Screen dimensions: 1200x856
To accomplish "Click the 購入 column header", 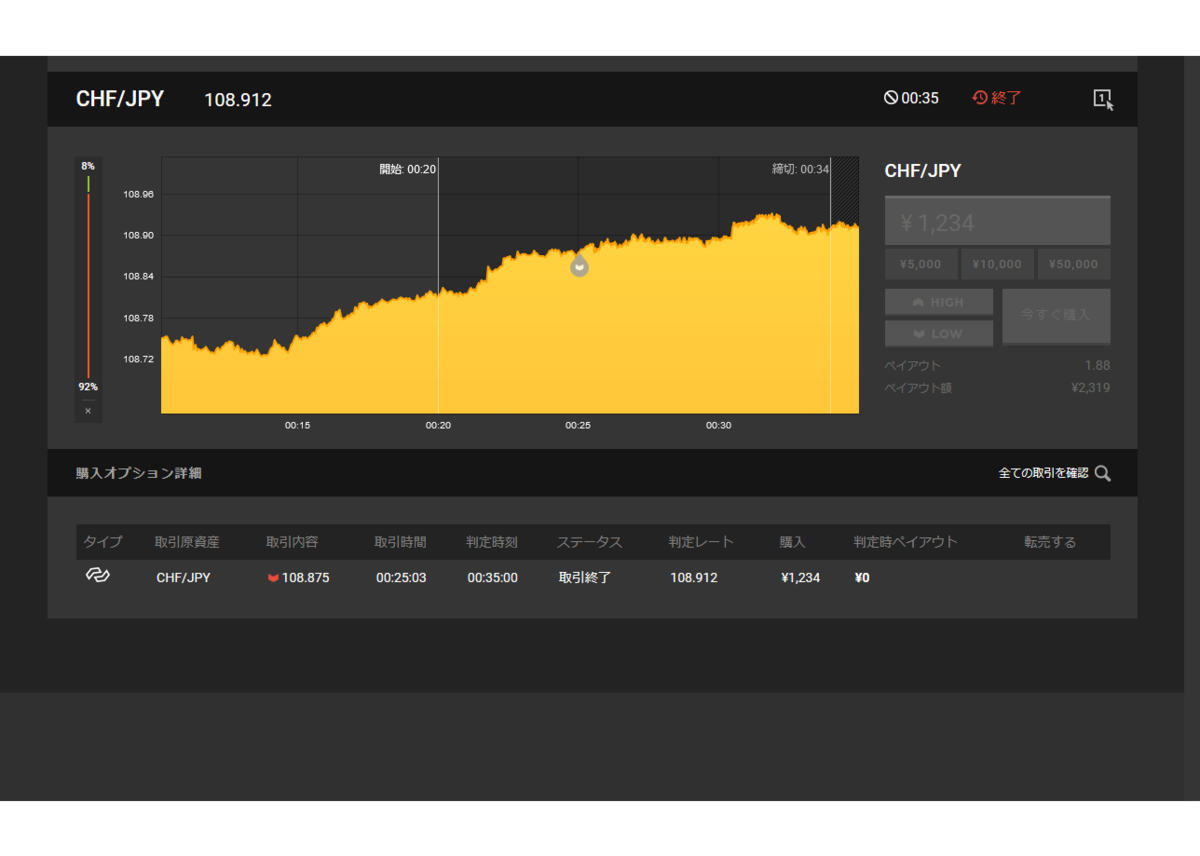I will coord(793,542).
